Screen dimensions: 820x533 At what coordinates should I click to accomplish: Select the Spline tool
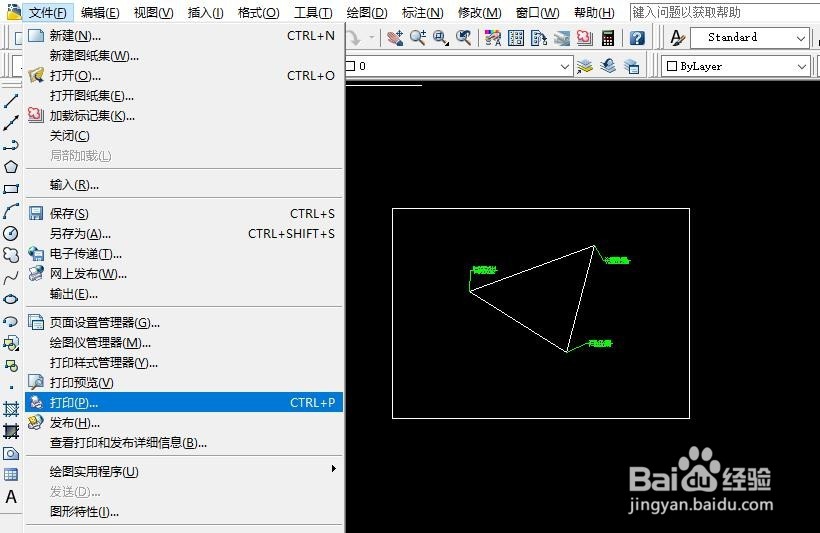pyautogui.click(x=11, y=277)
